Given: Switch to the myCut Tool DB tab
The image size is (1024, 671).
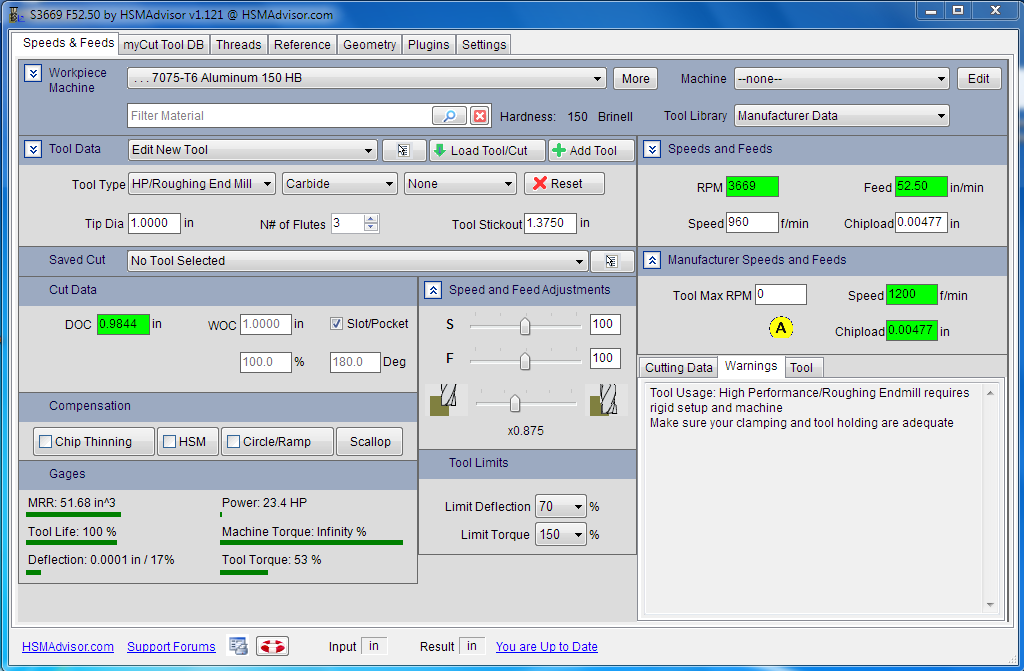Looking at the screenshot, I should (x=163, y=45).
